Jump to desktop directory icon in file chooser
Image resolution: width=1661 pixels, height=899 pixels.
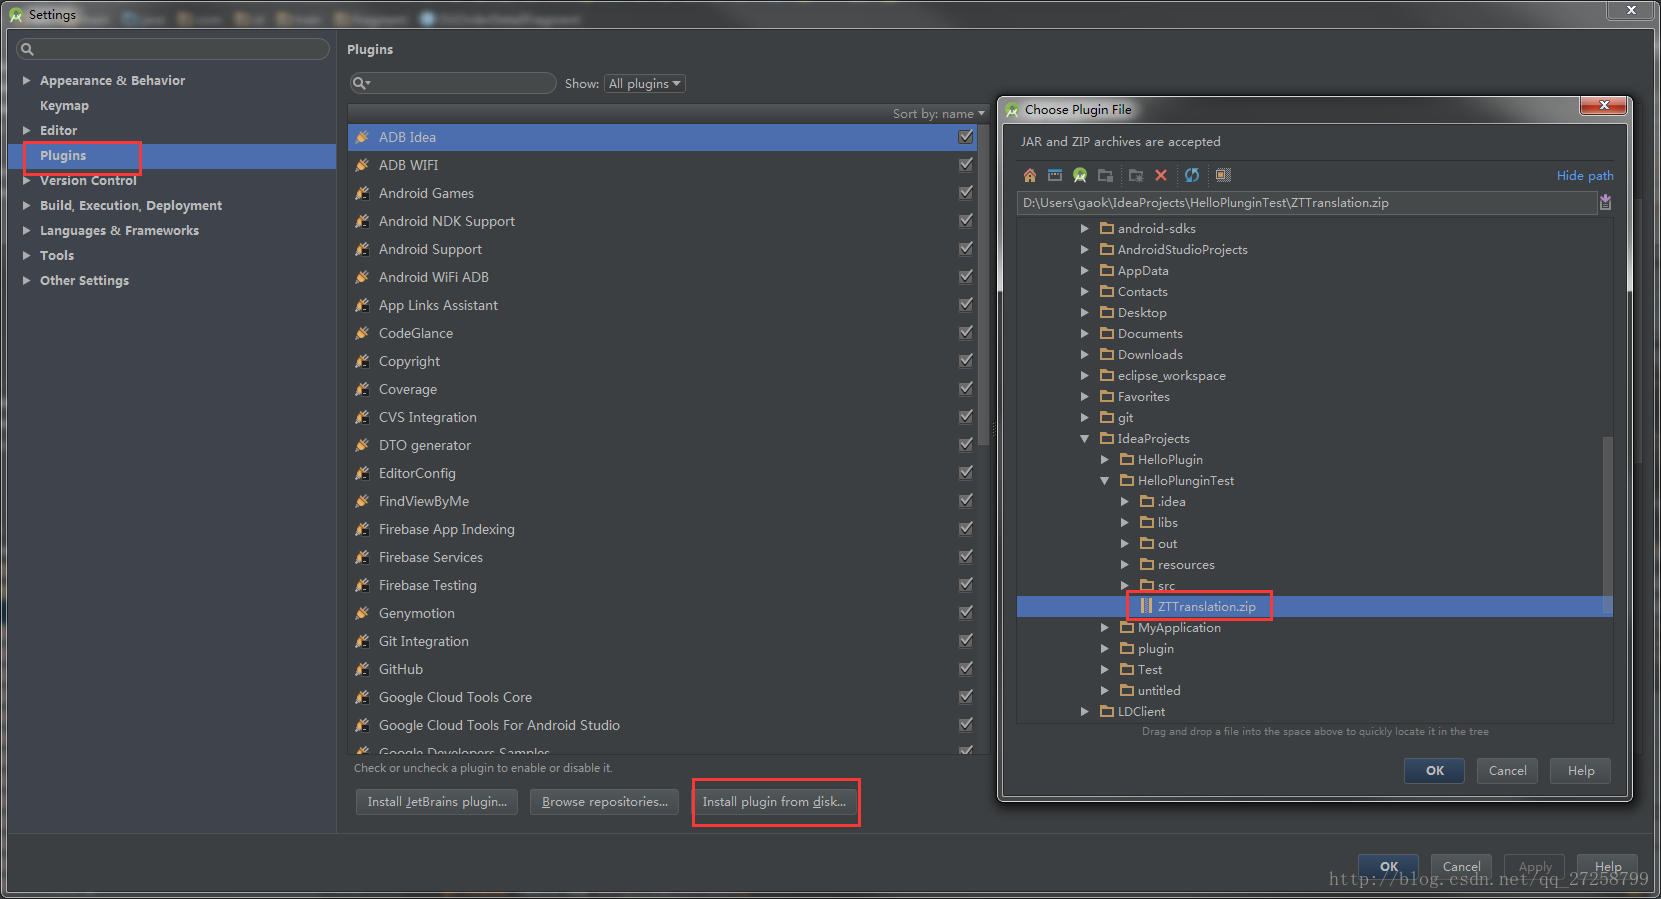[x=1055, y=175]
